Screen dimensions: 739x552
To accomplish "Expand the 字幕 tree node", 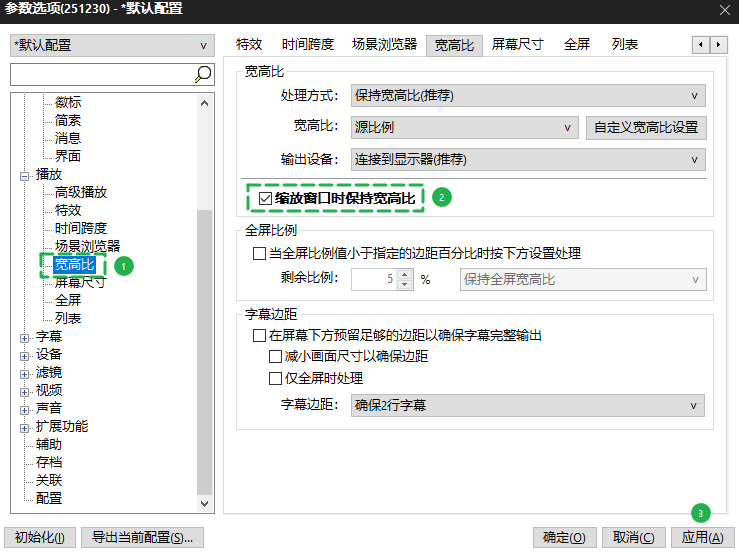I will 25,337.
